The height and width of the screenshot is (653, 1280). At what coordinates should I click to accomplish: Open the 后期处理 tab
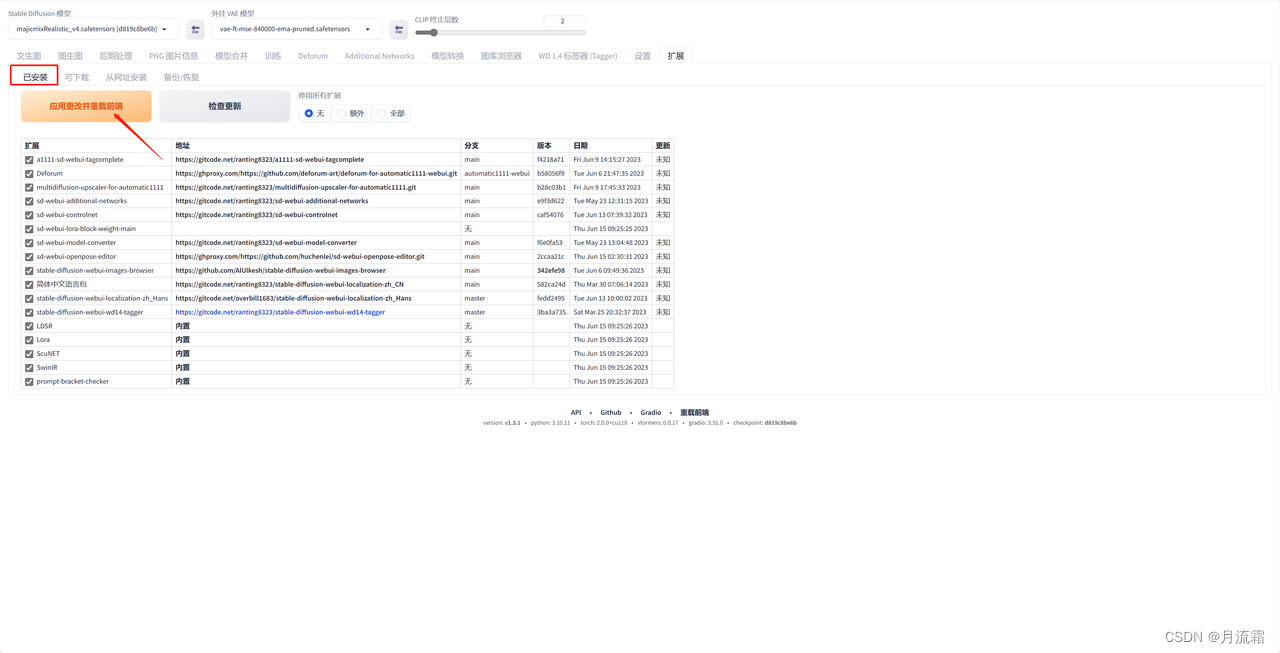tap(116, 56)
